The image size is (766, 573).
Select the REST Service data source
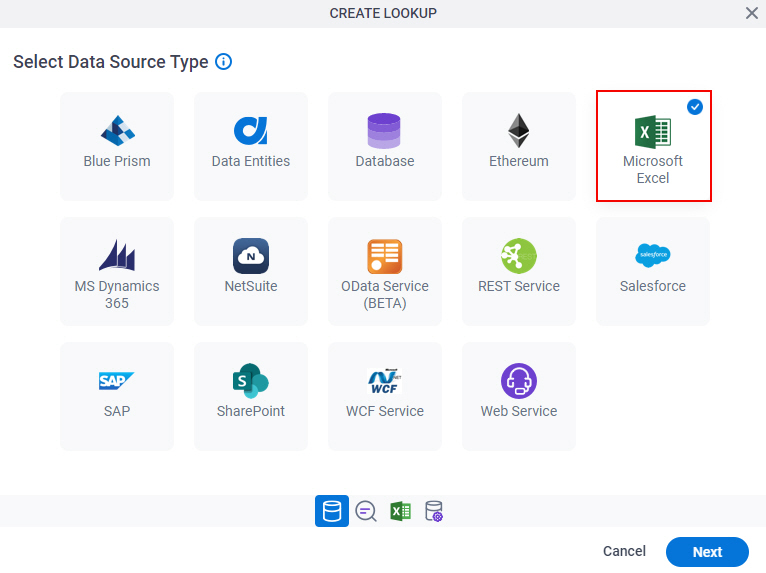[x=519, y=271]
